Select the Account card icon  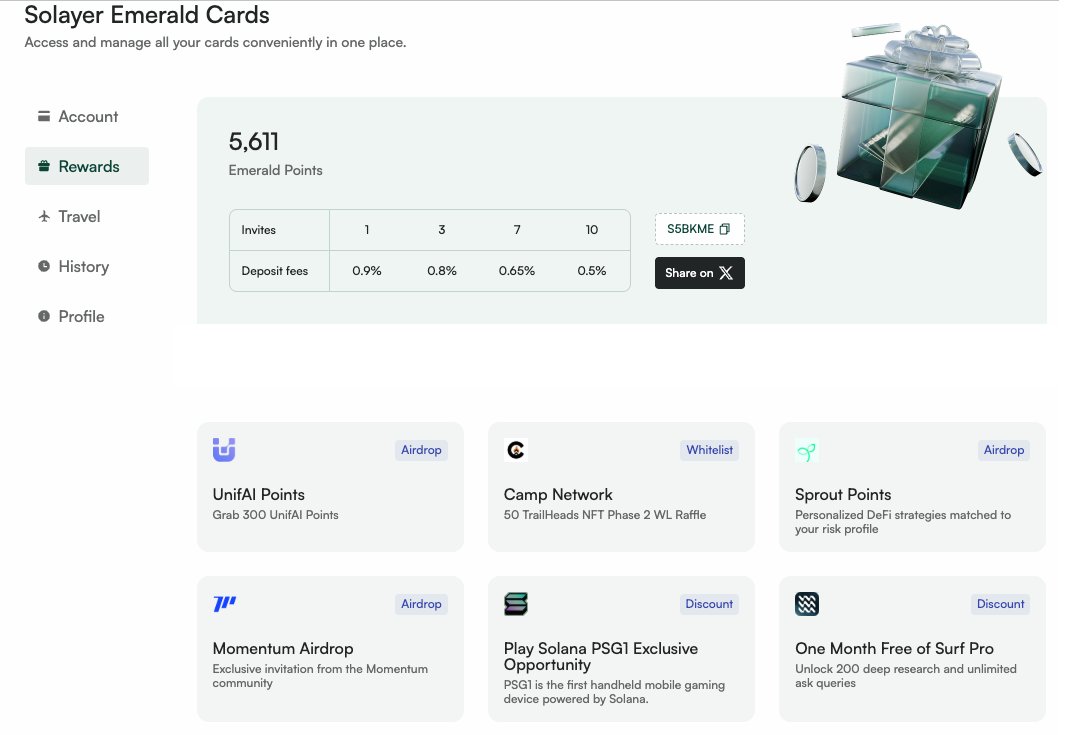click(44, 116)
